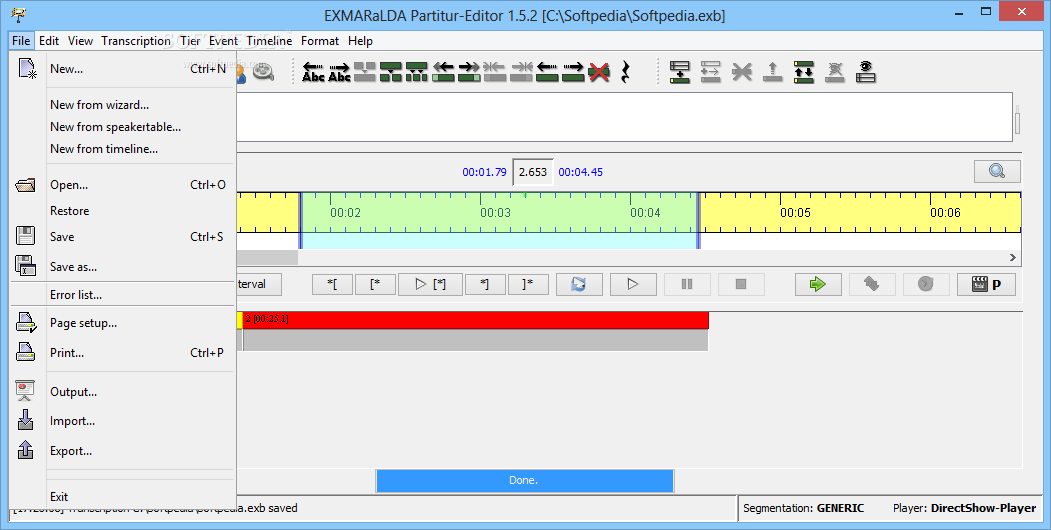The width and height of the screenshot is (1051, 530).
Task: Click the greyed-out shrink event left icon
Action: pos(495,72)
